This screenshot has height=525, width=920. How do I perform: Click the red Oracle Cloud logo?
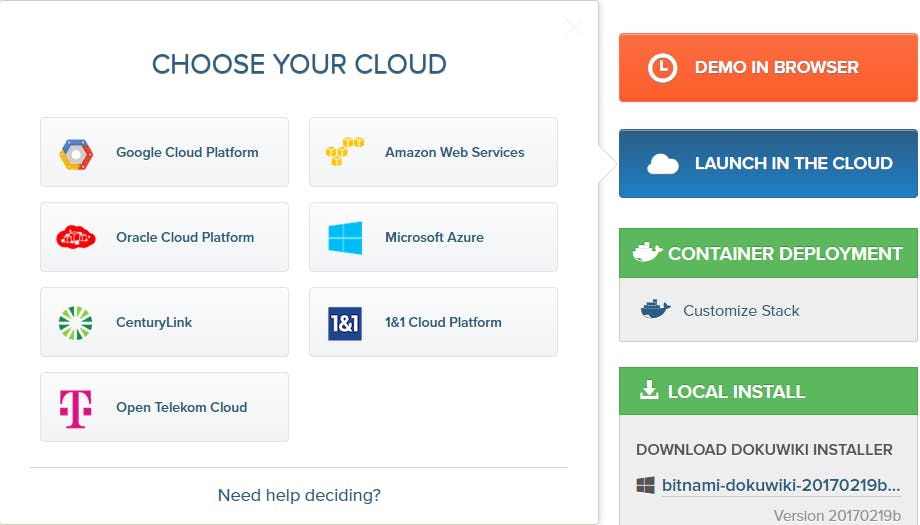76,238
